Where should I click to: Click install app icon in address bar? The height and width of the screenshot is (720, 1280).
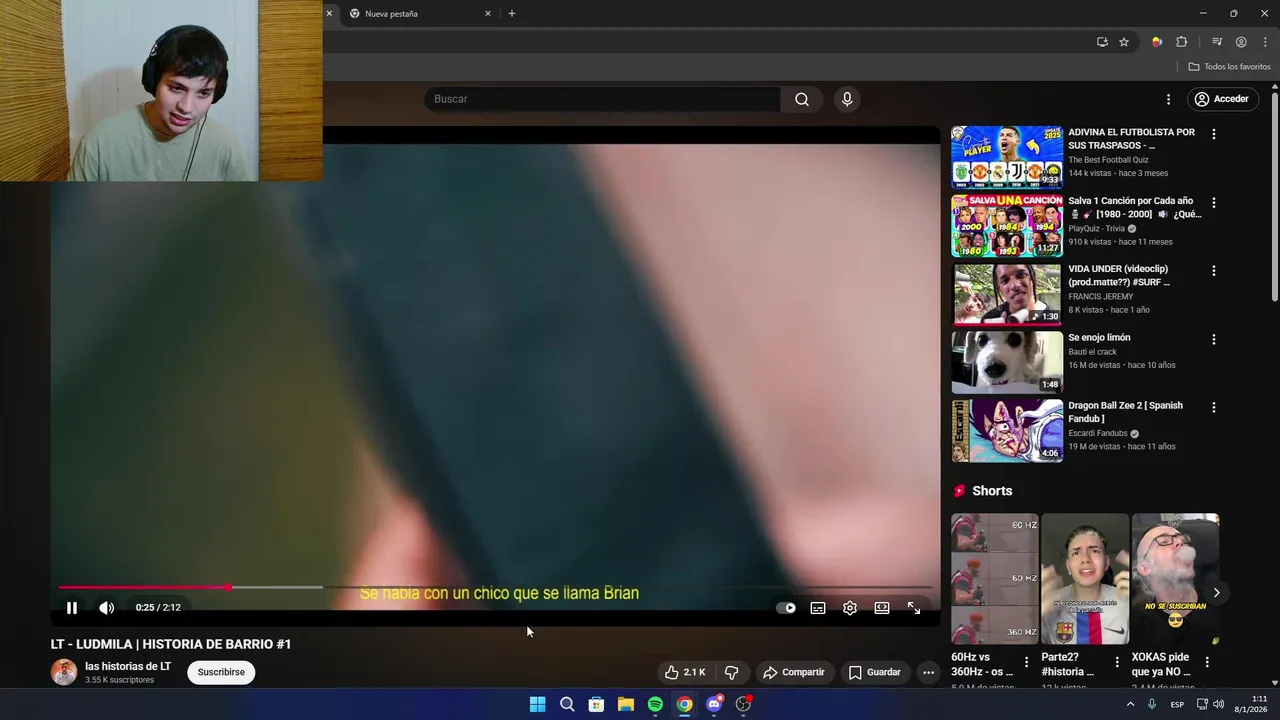tap(1102, 42)
